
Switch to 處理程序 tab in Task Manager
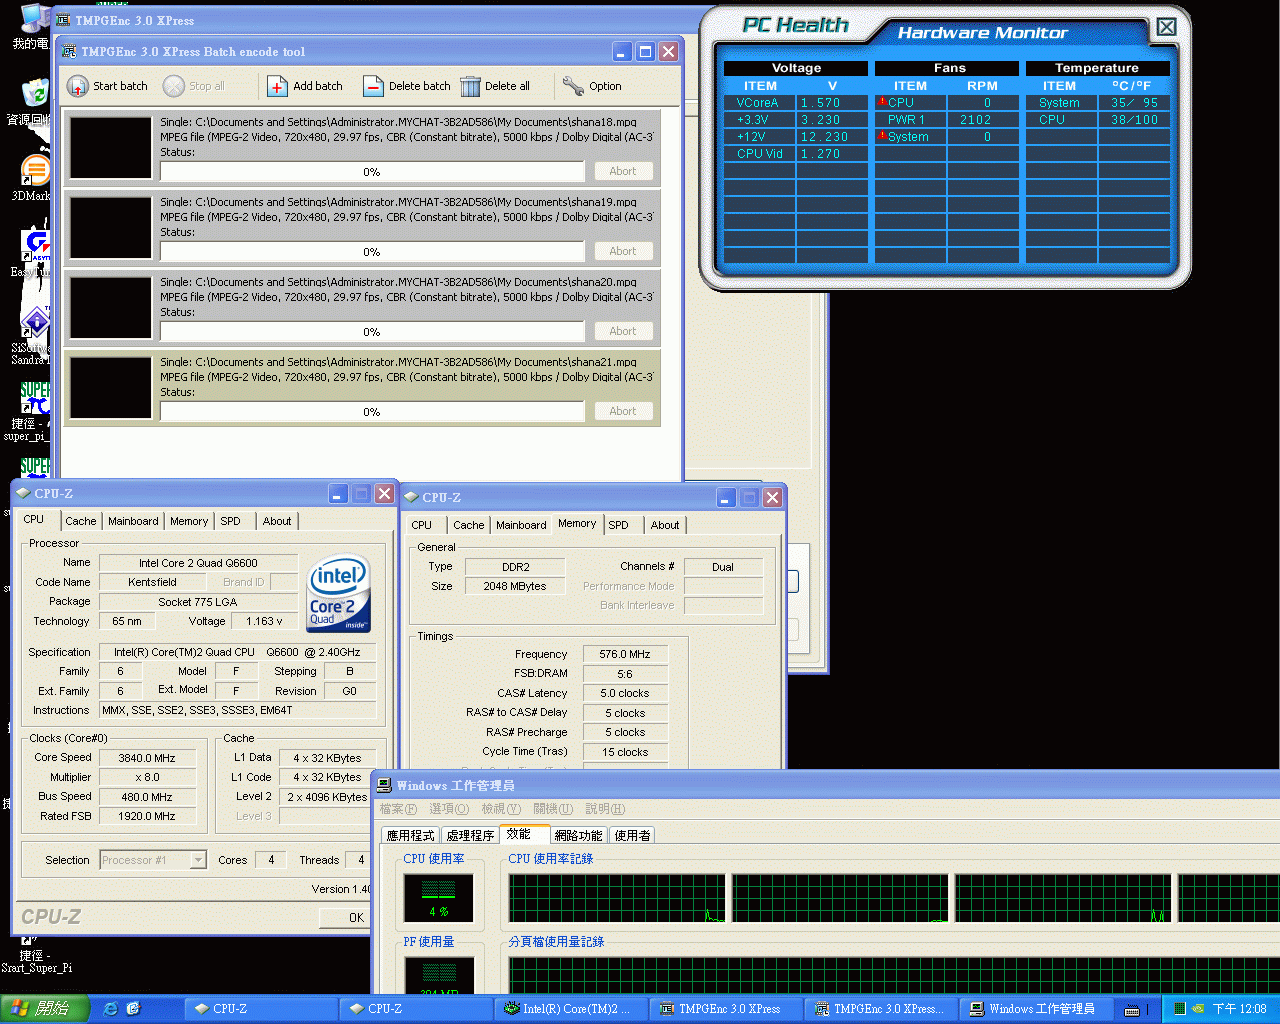click(x=471, y=835)
